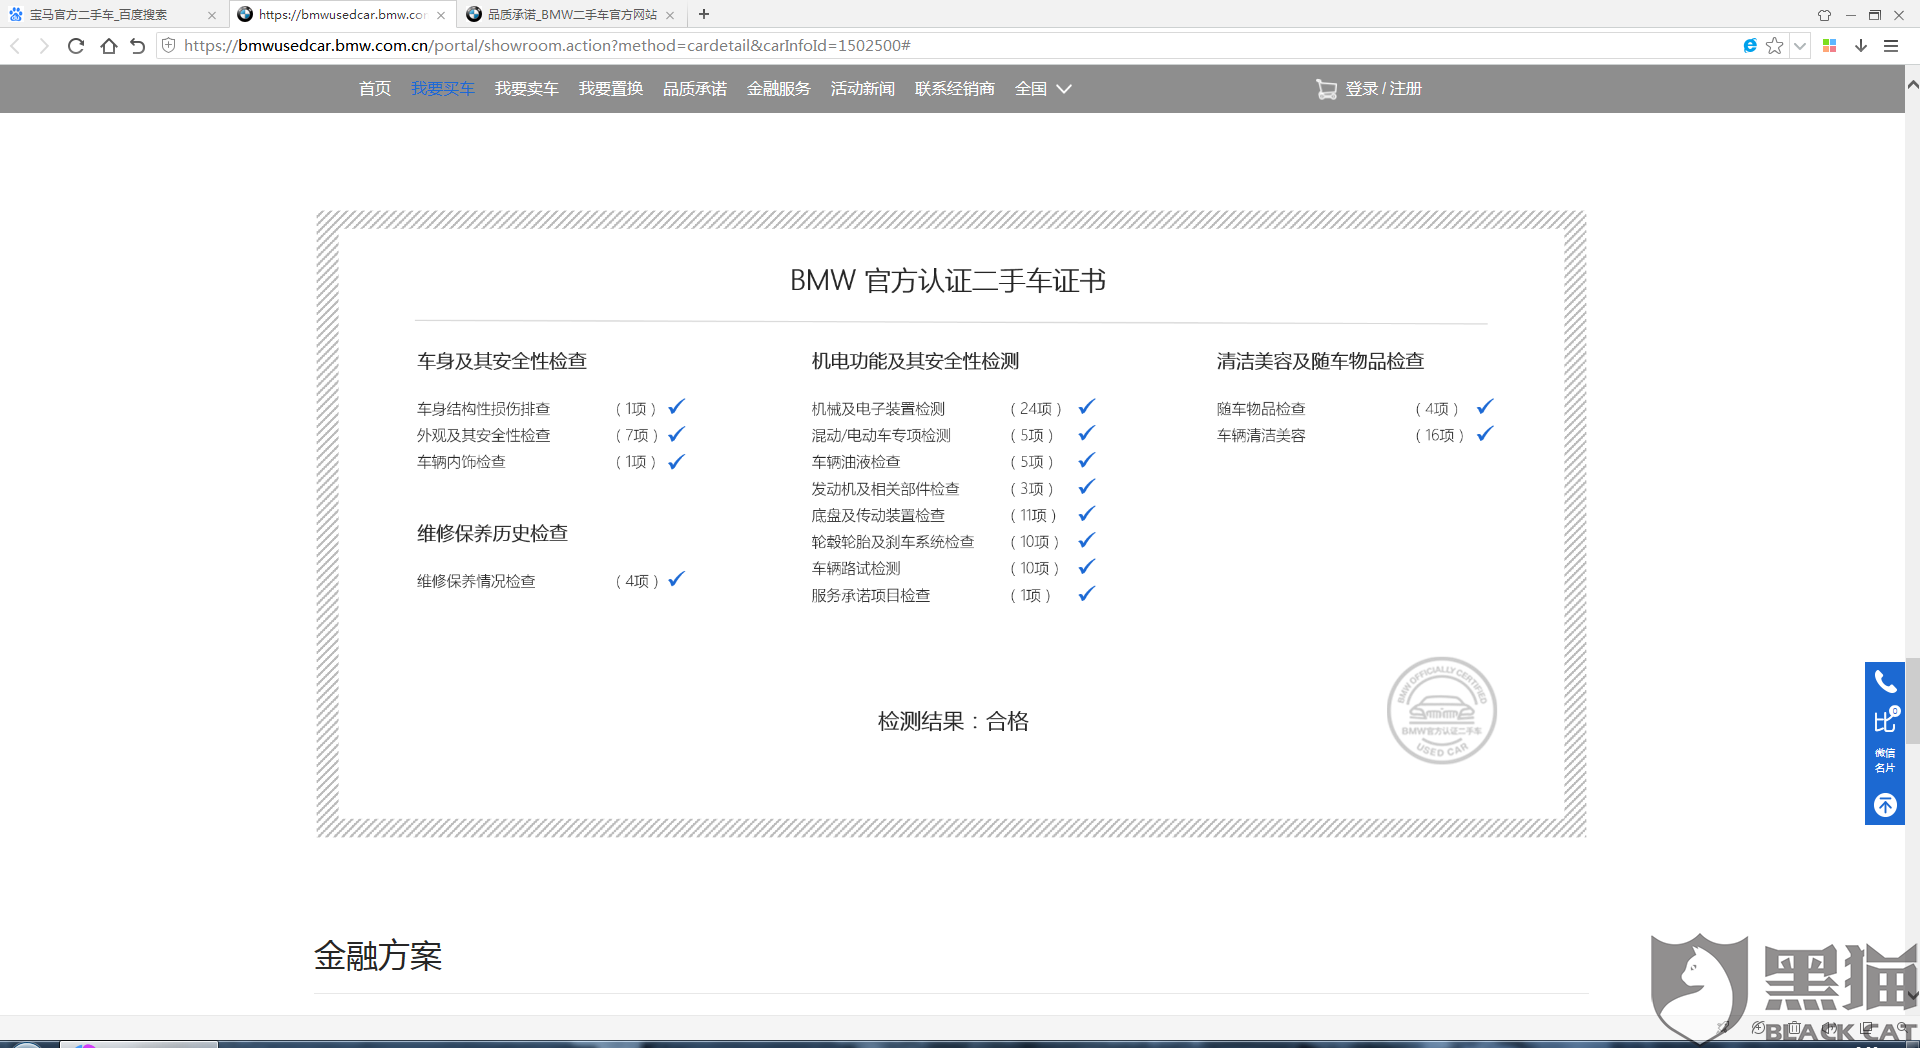This screenshot has height=1048, width=1920.
Task: Click the '检测结果：合格' result text
Action: pos(953,721)
